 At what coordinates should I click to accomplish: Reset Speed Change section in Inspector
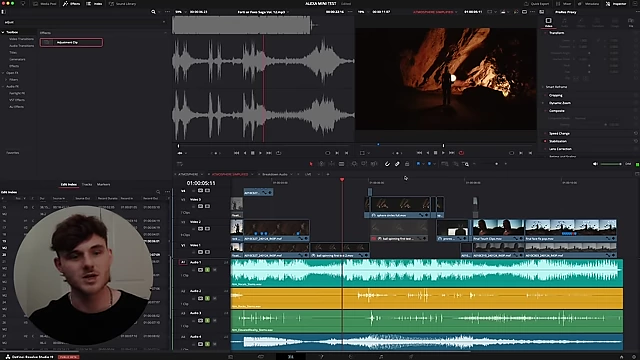636,133
